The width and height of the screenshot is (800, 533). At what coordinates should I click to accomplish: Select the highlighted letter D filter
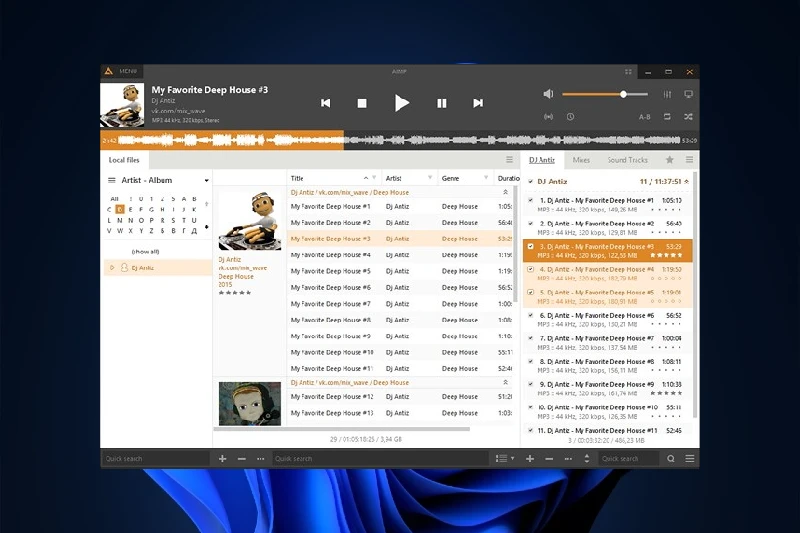(x=119, y=209)
